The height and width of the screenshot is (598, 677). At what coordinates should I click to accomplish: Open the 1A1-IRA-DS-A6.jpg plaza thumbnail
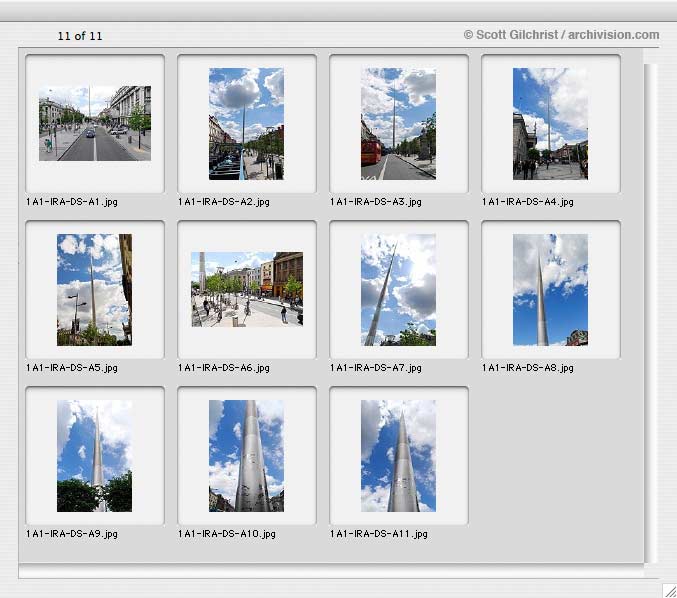247,289
